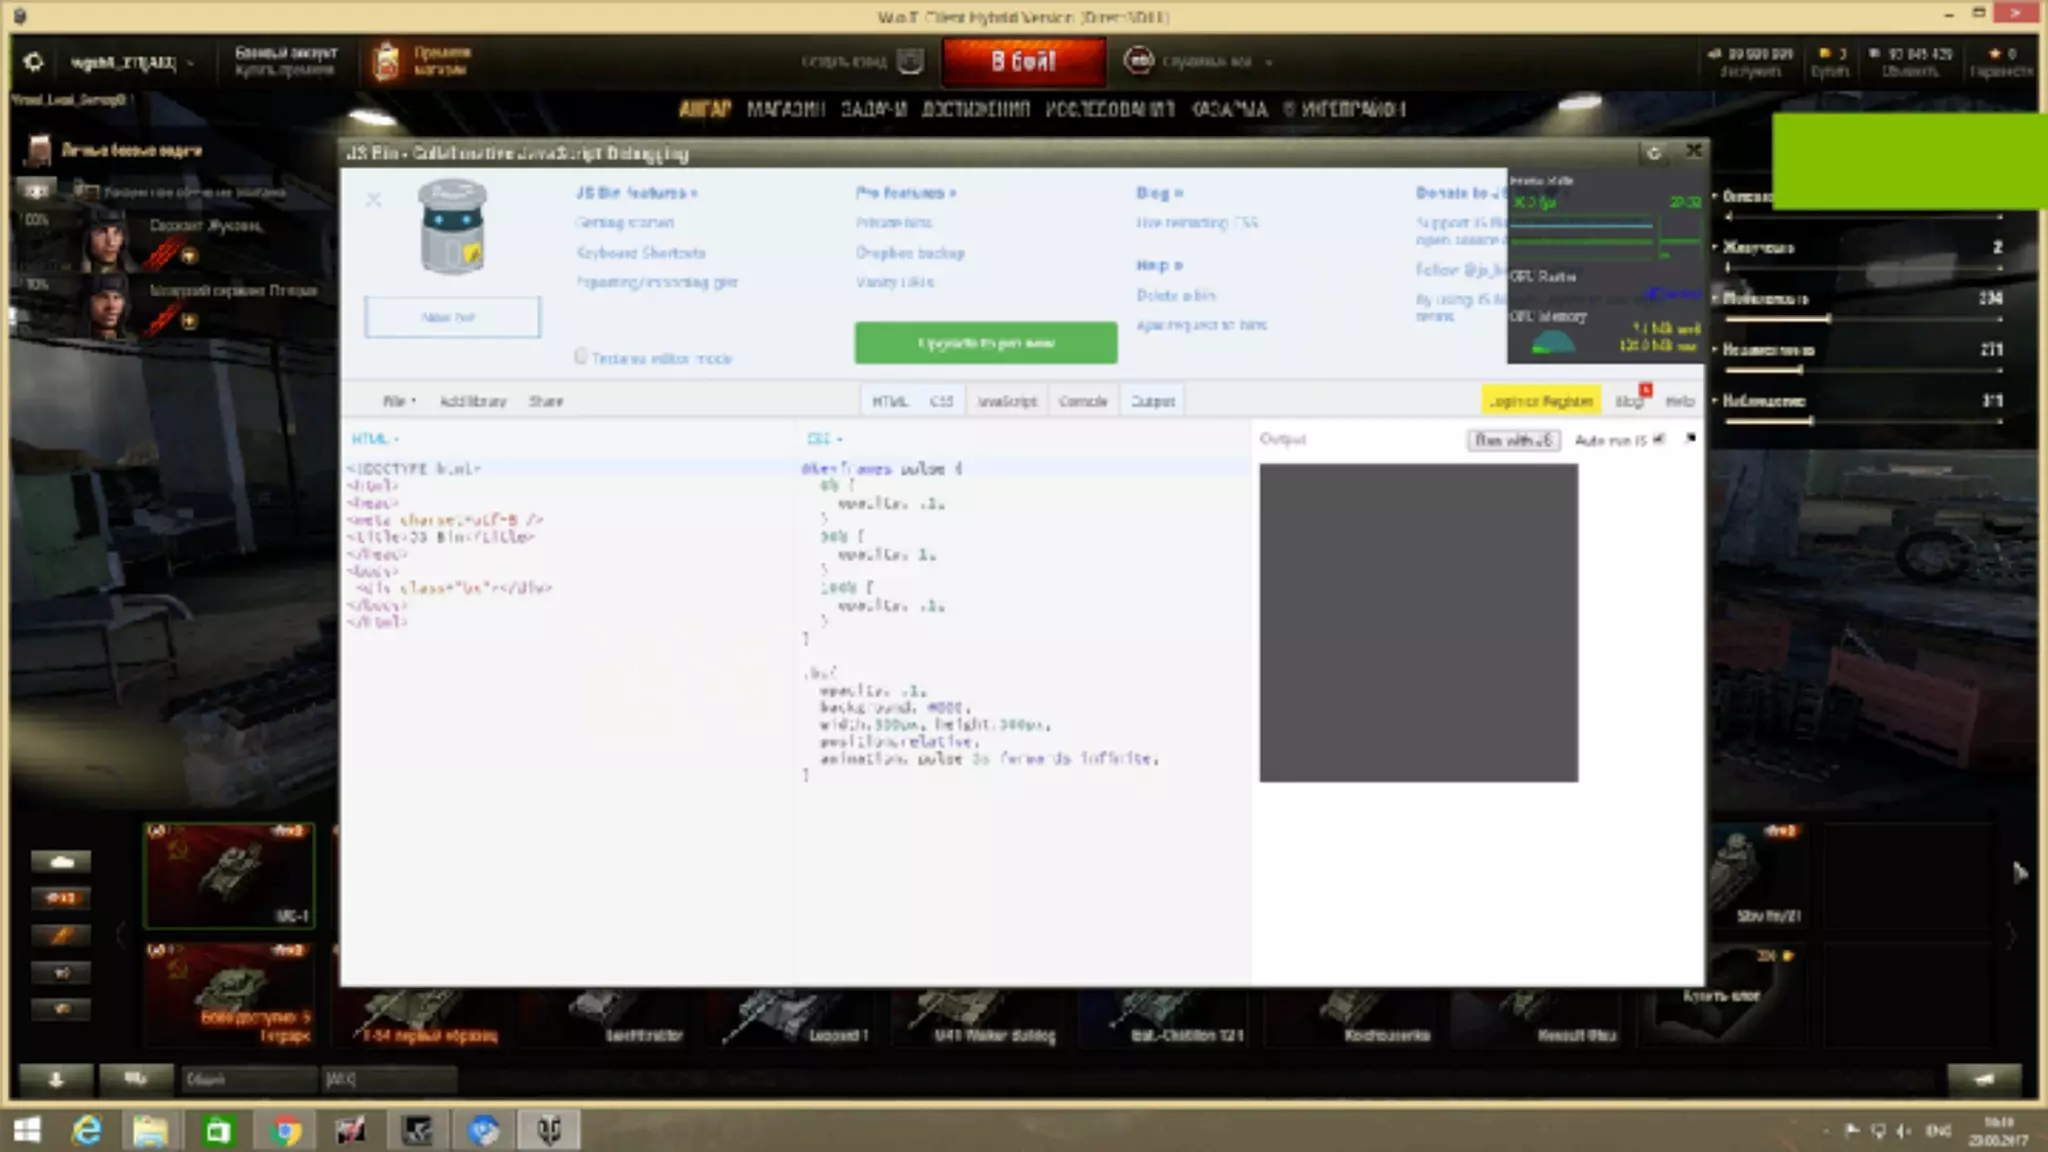
Task: Open the Console panel tab
Action: click(1082, 401)
